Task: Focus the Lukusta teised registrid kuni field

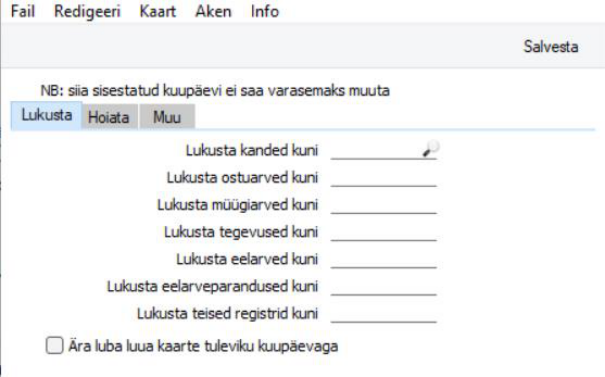Action: click(384, 313)
